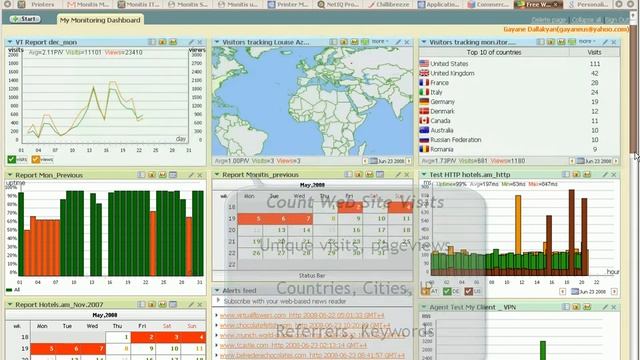Open the www.virtualflowers.com alert link

coord(302,316)
